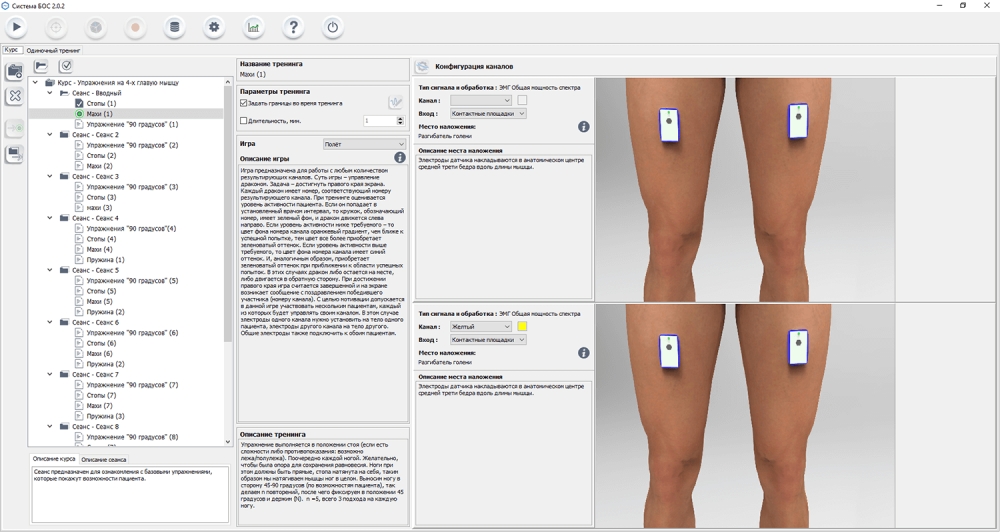Open settings via the gear icon
The image size is (1000, 532).
[x=214, y=28]
